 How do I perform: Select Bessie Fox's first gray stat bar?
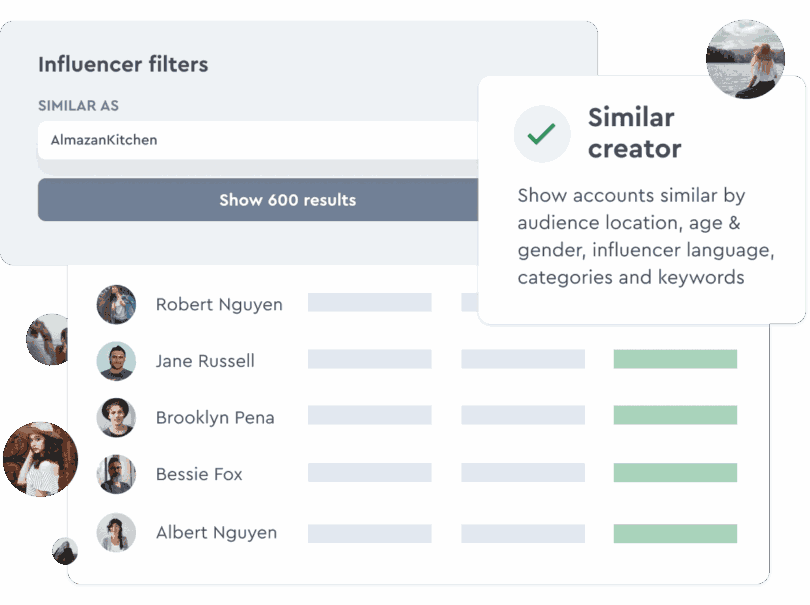(370, 472)
